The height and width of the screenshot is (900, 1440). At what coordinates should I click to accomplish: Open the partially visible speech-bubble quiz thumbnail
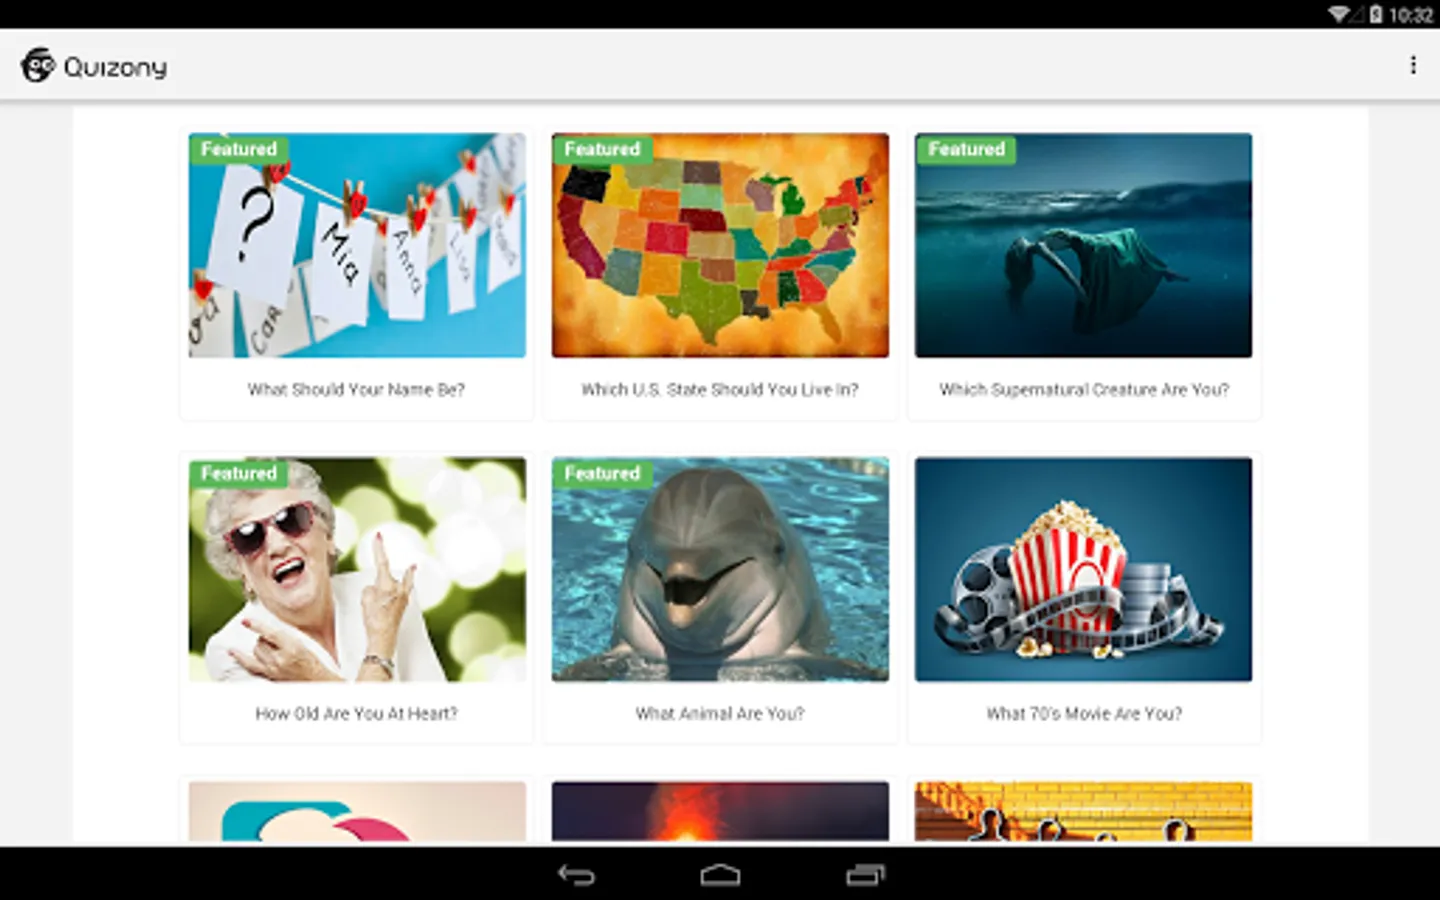click(357, 811)
